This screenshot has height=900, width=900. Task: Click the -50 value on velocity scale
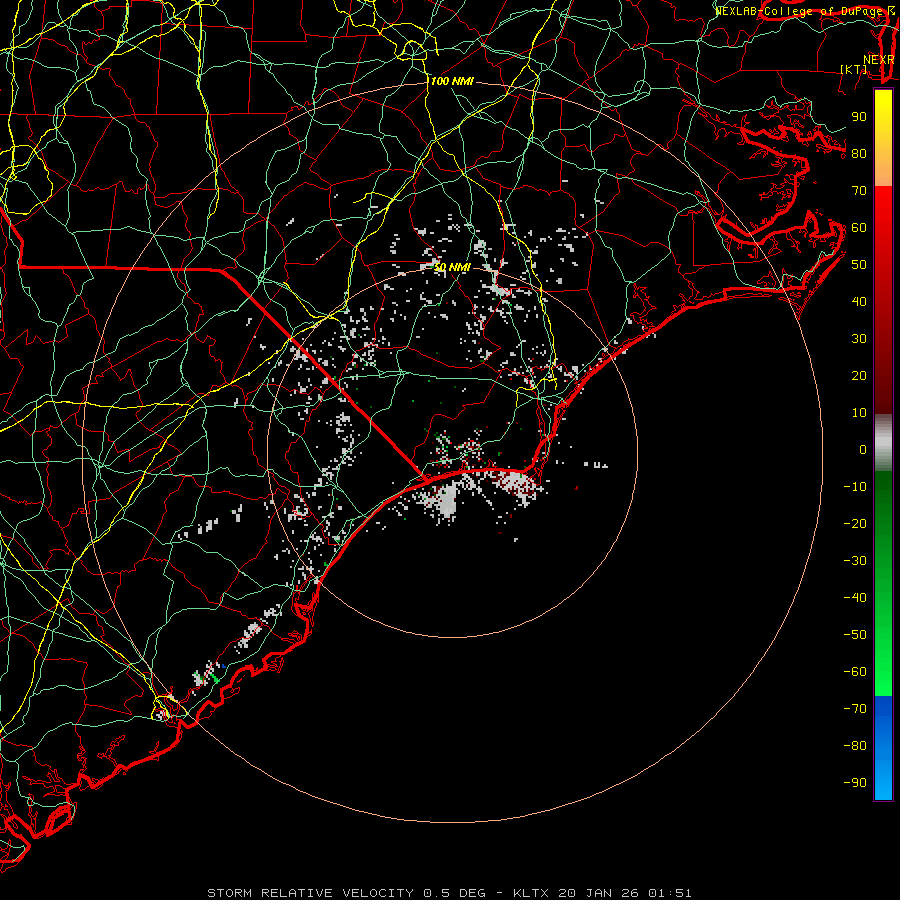point(855,635)
